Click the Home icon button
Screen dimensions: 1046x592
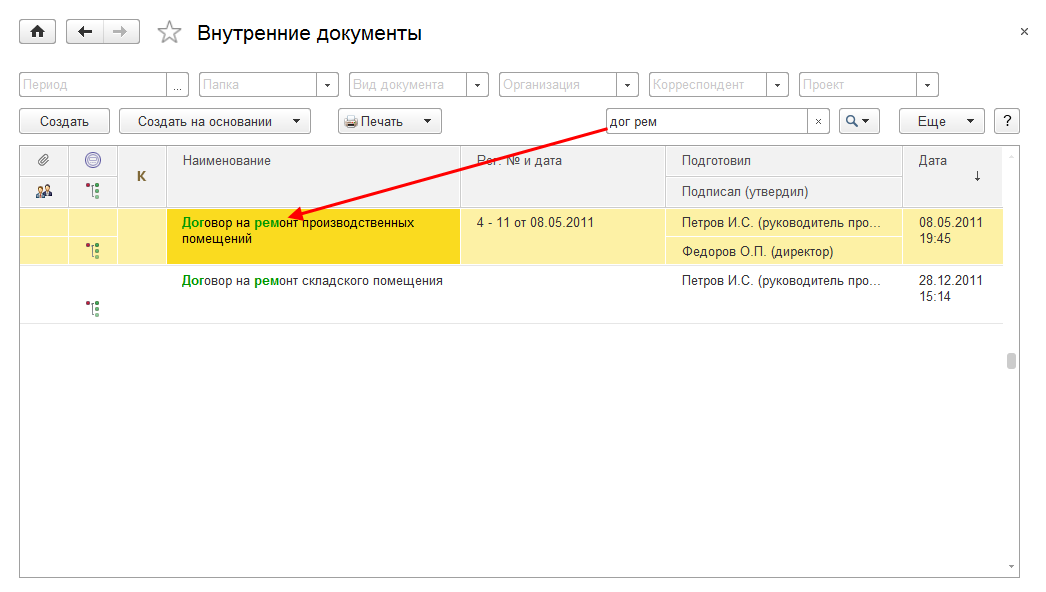tap(38, 32)
